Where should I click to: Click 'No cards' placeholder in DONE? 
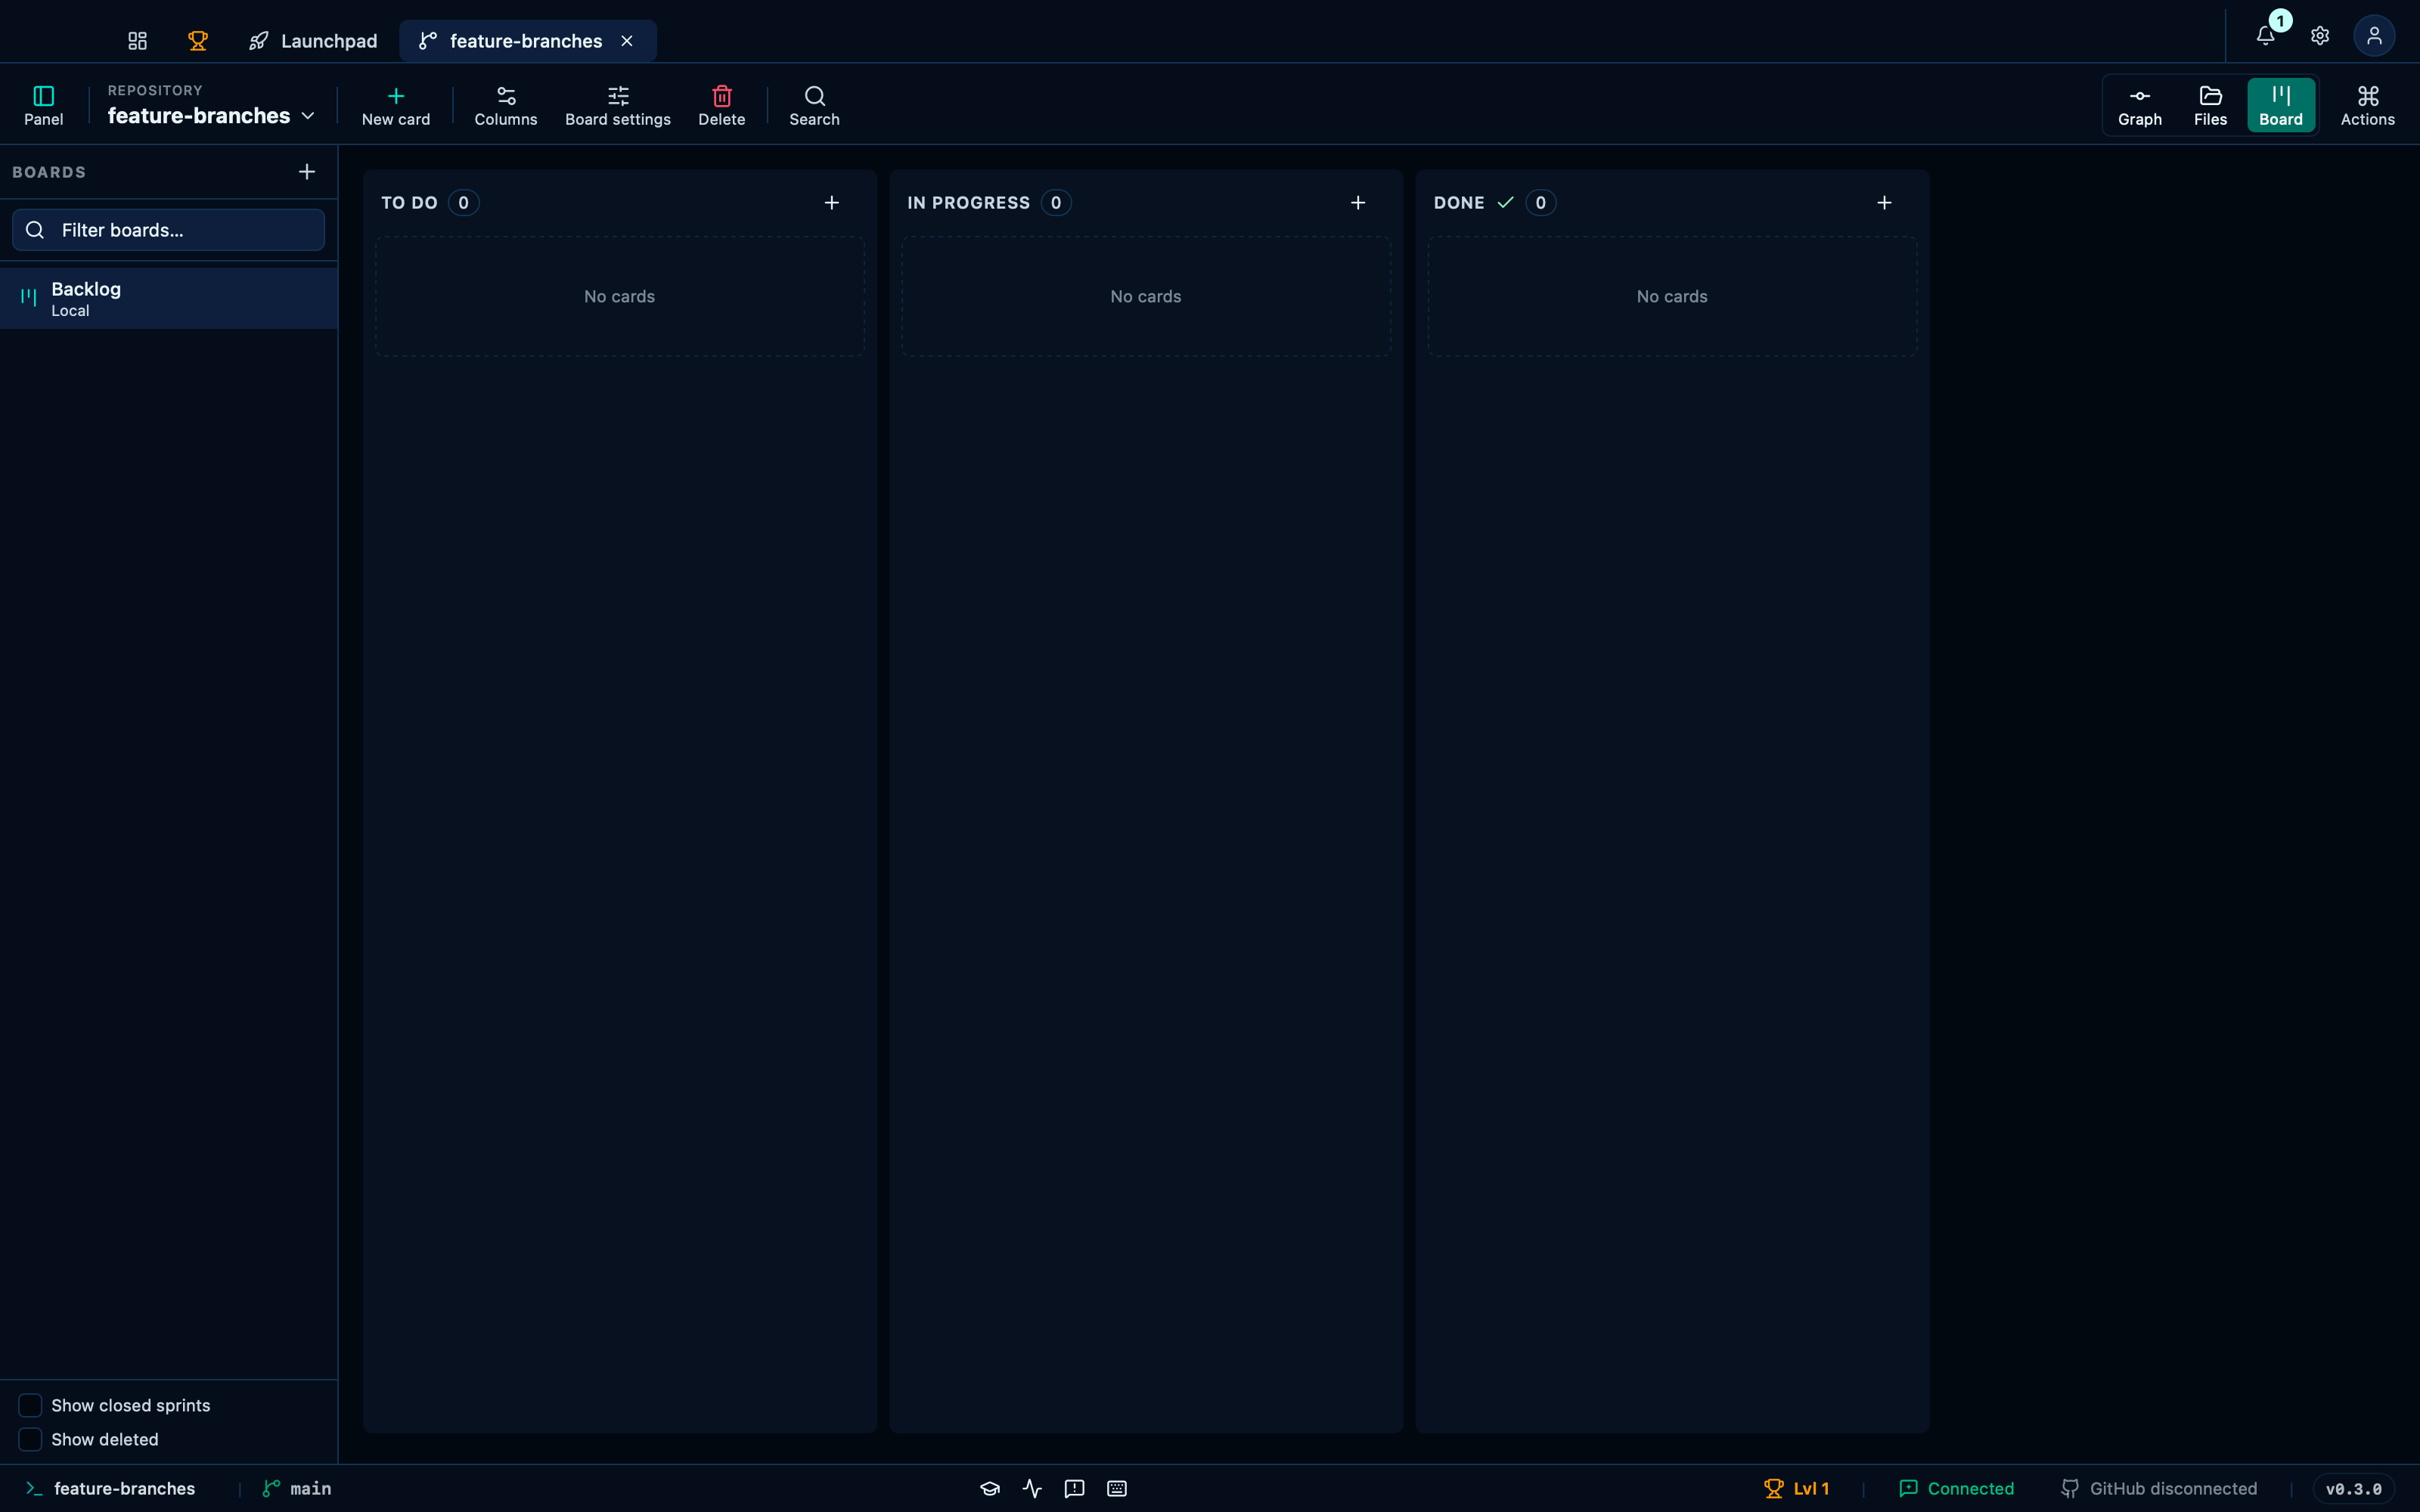1672,297
